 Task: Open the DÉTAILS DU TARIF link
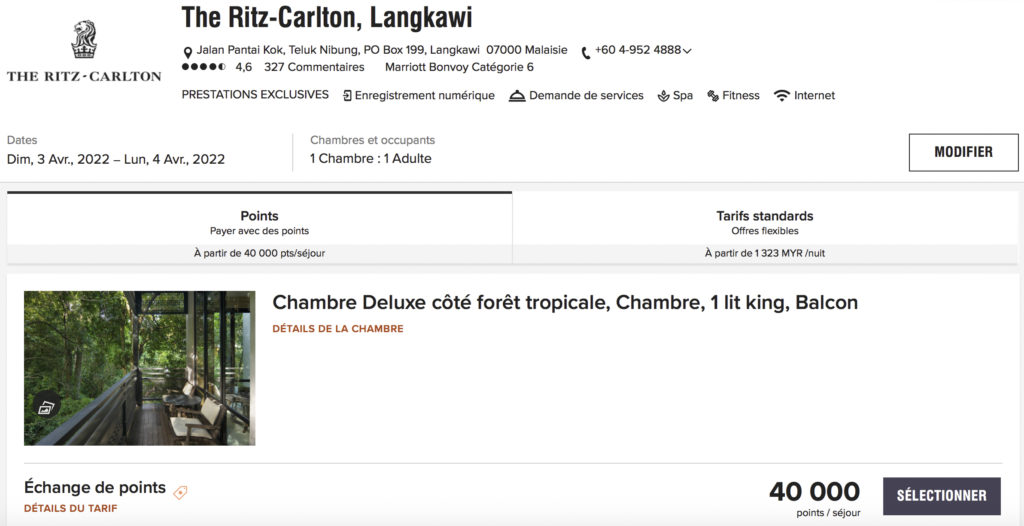click(x=71, y=508)
